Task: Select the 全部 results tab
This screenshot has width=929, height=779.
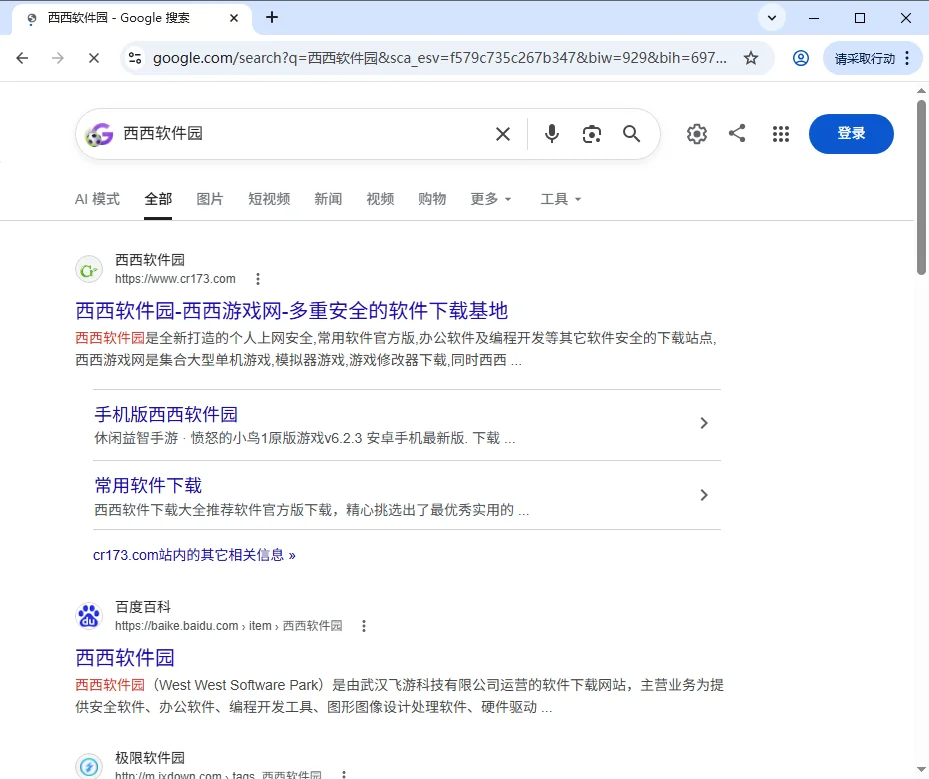Action: click(x=158, y=199)
